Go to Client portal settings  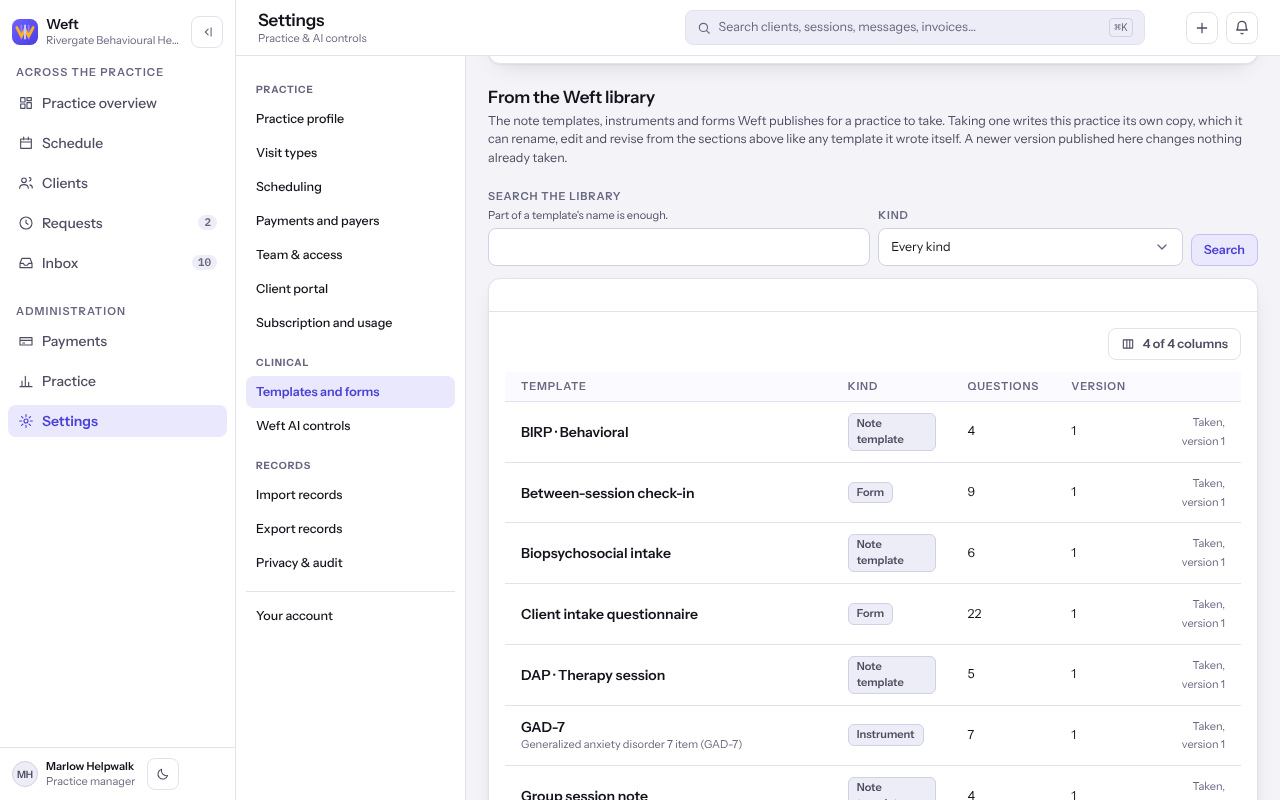pos(350,289)
